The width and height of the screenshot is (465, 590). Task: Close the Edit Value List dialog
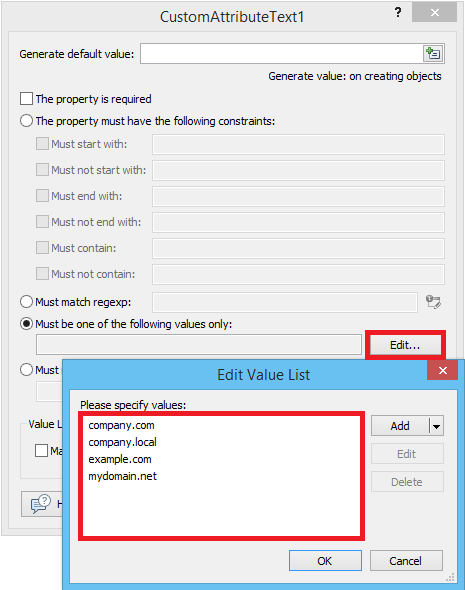(443, 370)
